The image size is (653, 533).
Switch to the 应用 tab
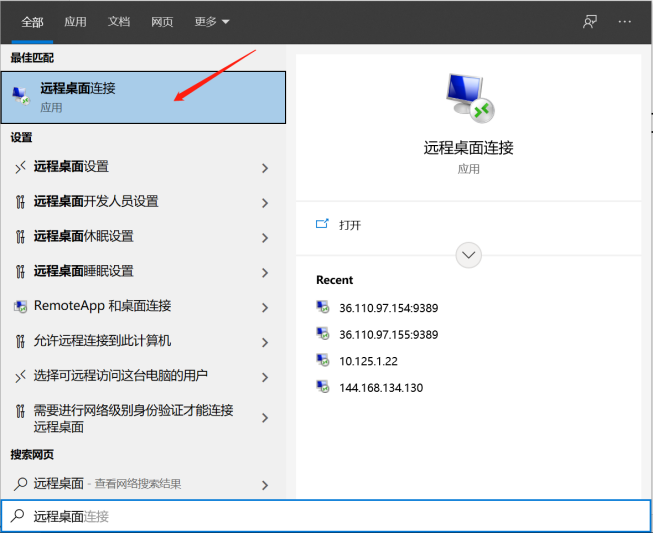75,21
